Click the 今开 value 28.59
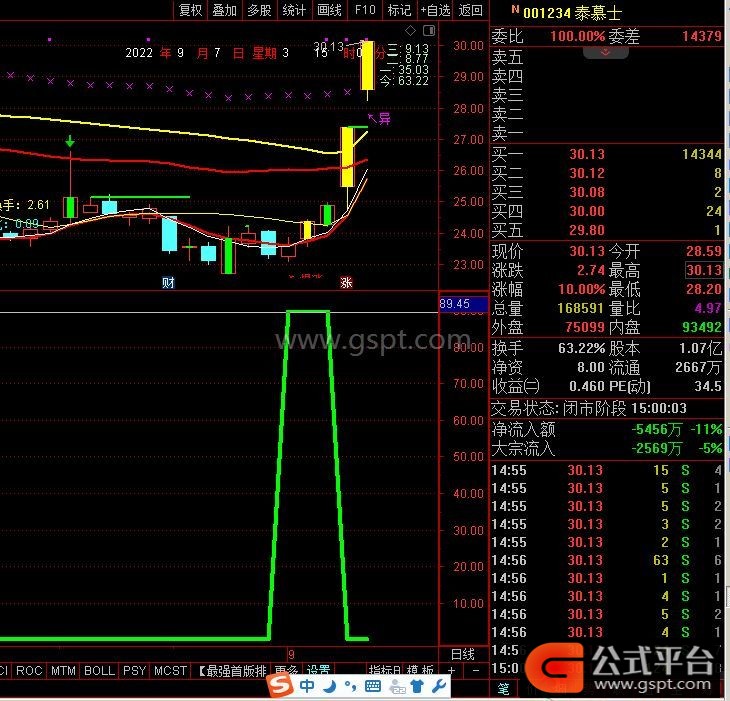This screenshot has height=701, width=730. tap(703, 251)
